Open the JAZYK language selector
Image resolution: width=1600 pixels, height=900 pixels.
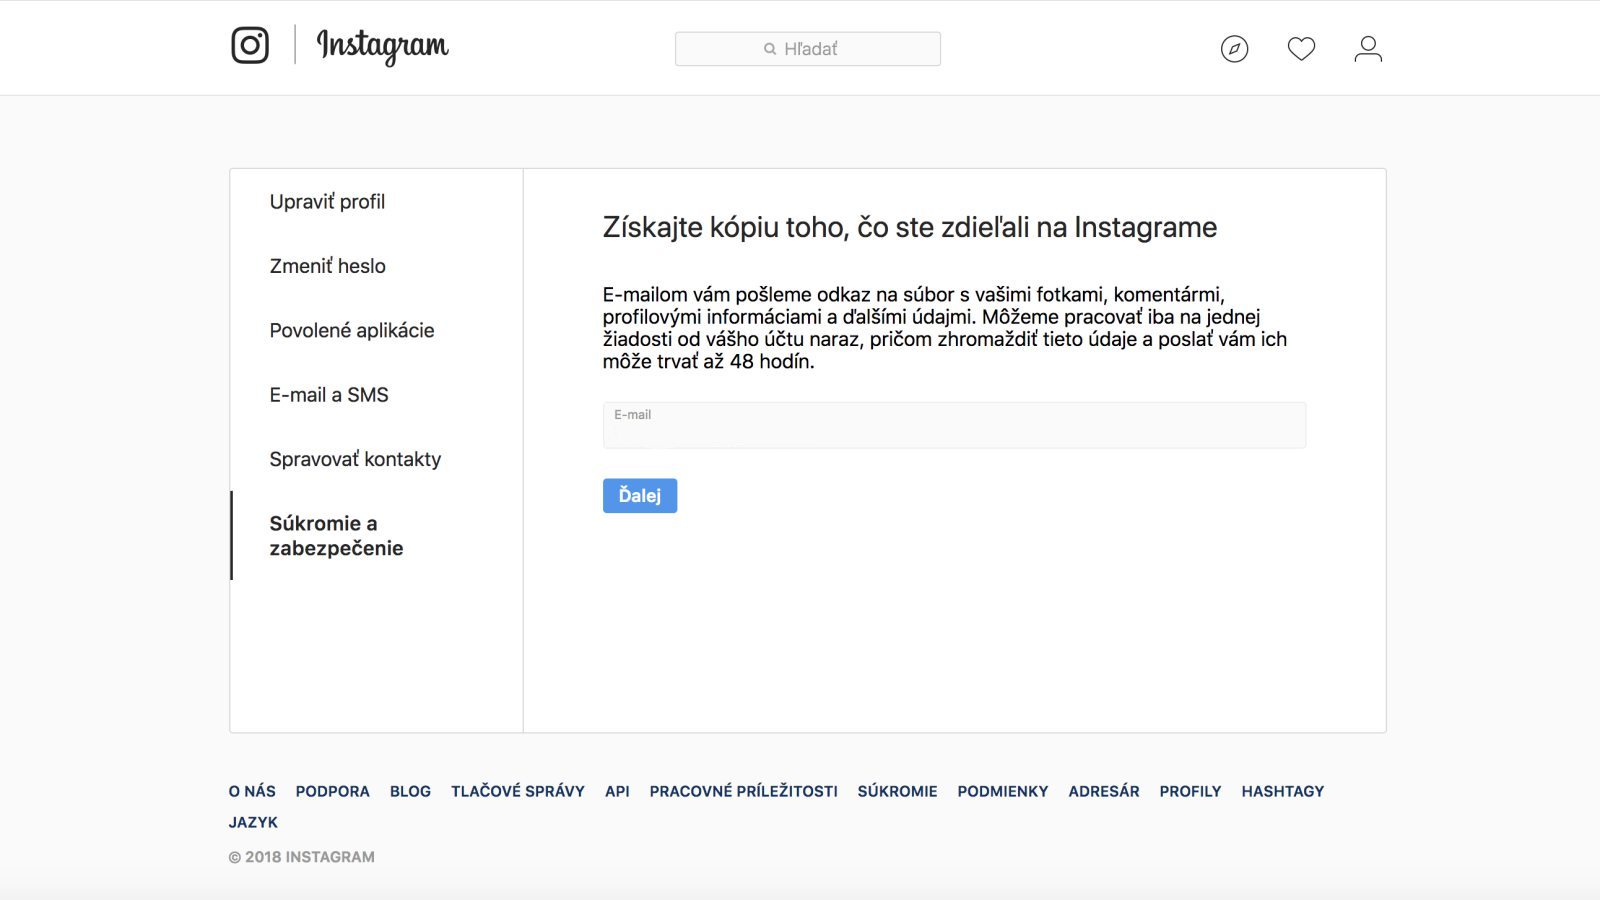253,822
